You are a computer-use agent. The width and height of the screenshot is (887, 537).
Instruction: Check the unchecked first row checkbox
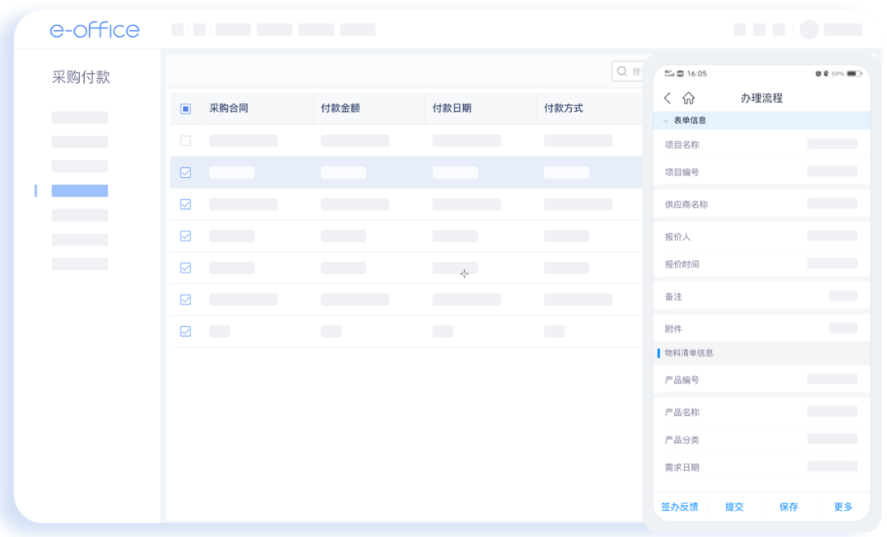[x=185, y=141]
